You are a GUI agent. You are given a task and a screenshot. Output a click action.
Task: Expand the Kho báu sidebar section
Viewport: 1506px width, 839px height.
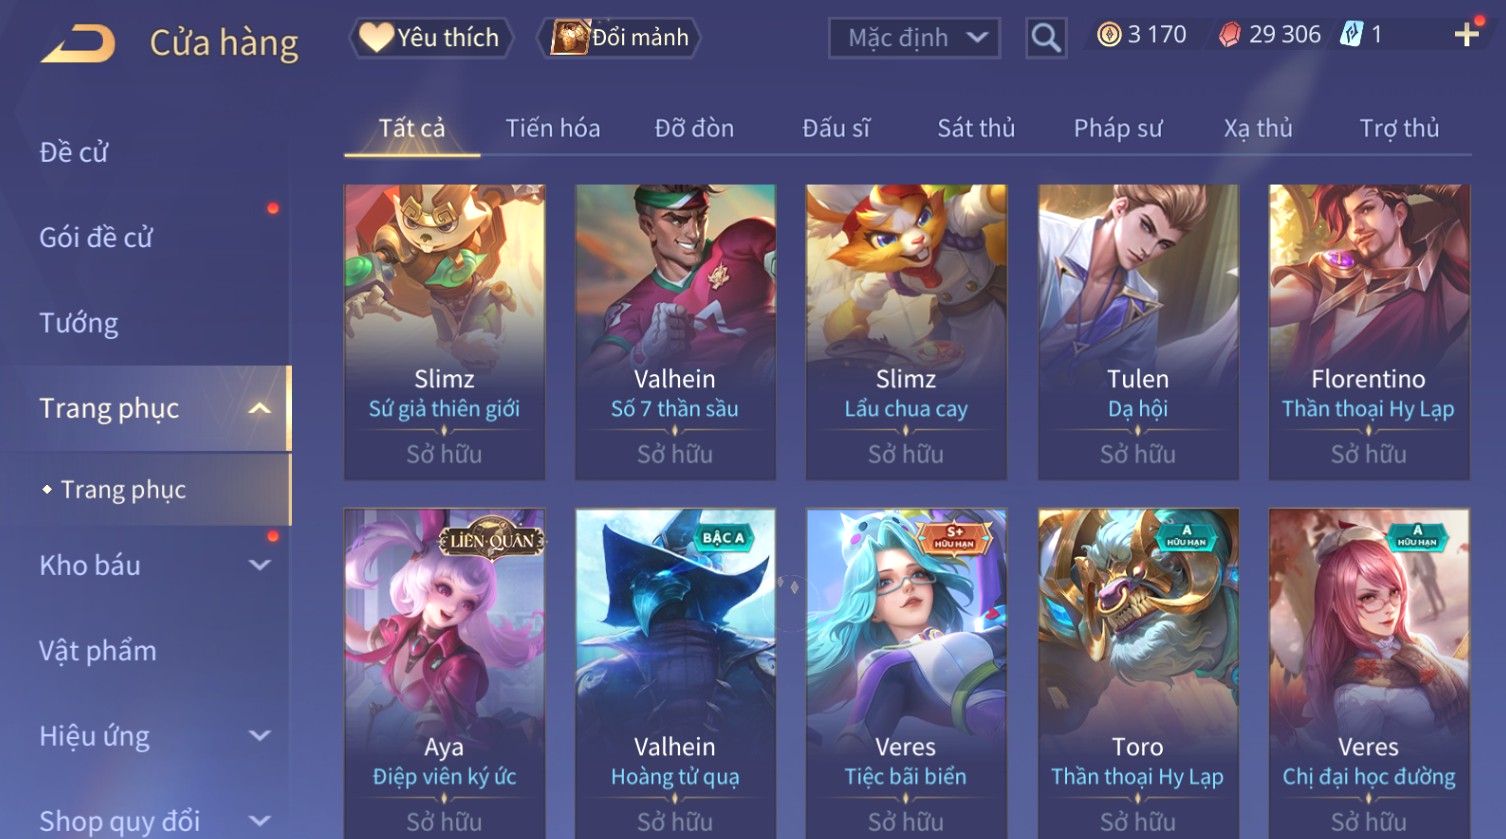tap(259, 566)
